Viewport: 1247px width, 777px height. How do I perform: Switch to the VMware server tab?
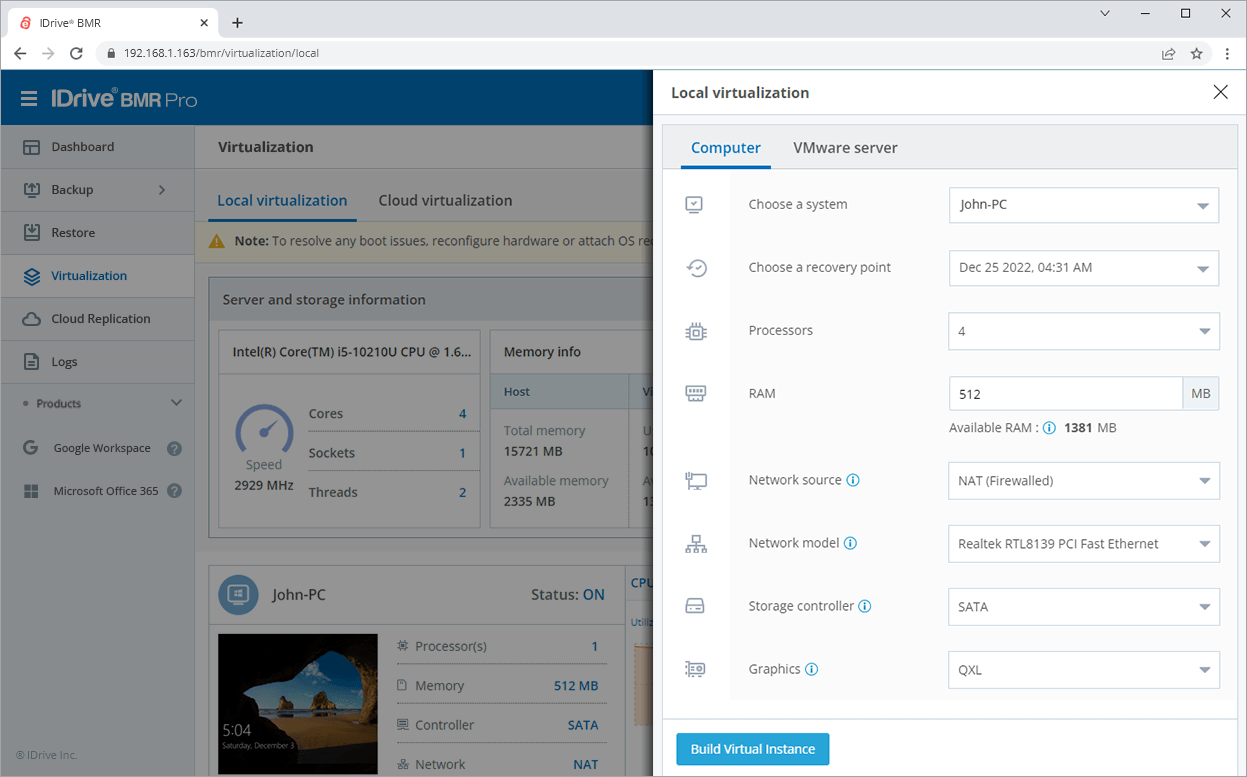tap(845, 148)
